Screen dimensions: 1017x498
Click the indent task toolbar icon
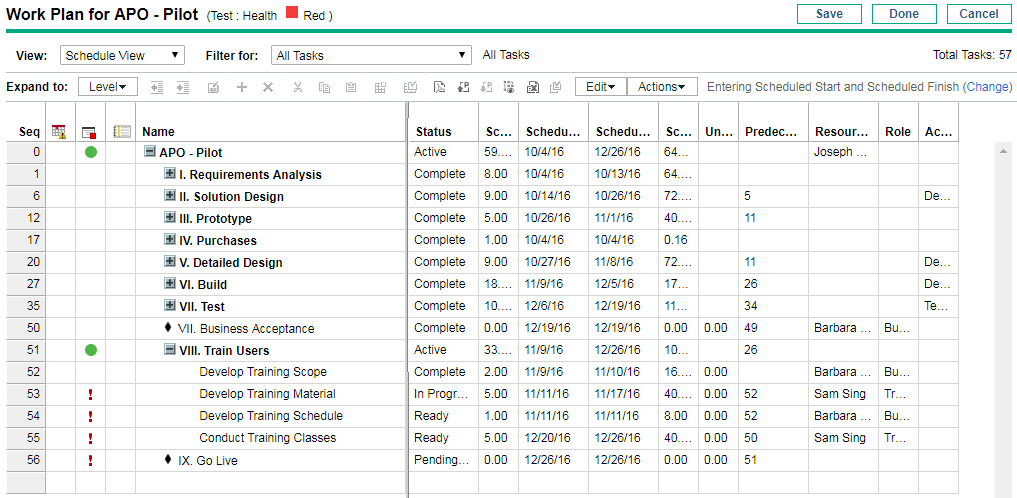tap(182, 87)
